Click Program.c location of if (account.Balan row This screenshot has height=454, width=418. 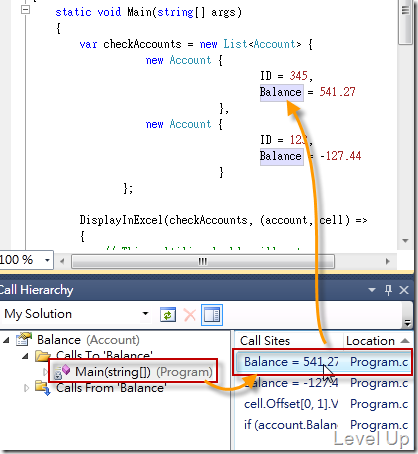[379, 425]
